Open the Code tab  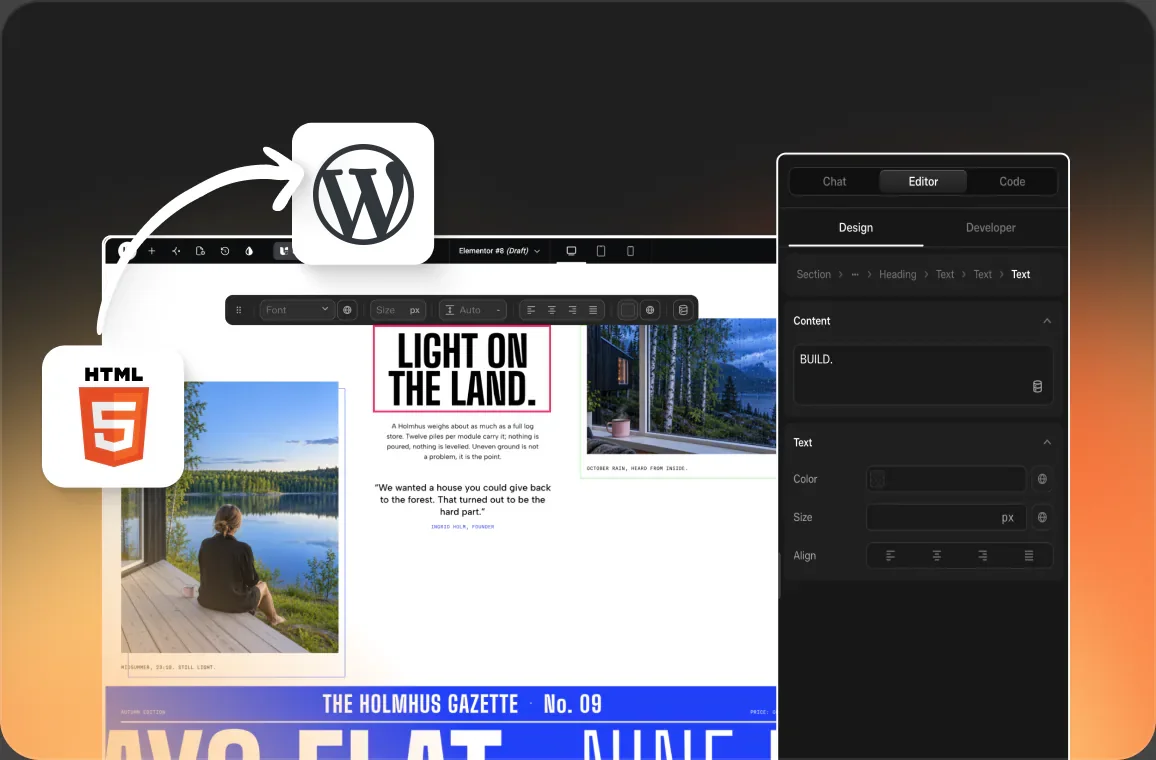coord(1012,181)
